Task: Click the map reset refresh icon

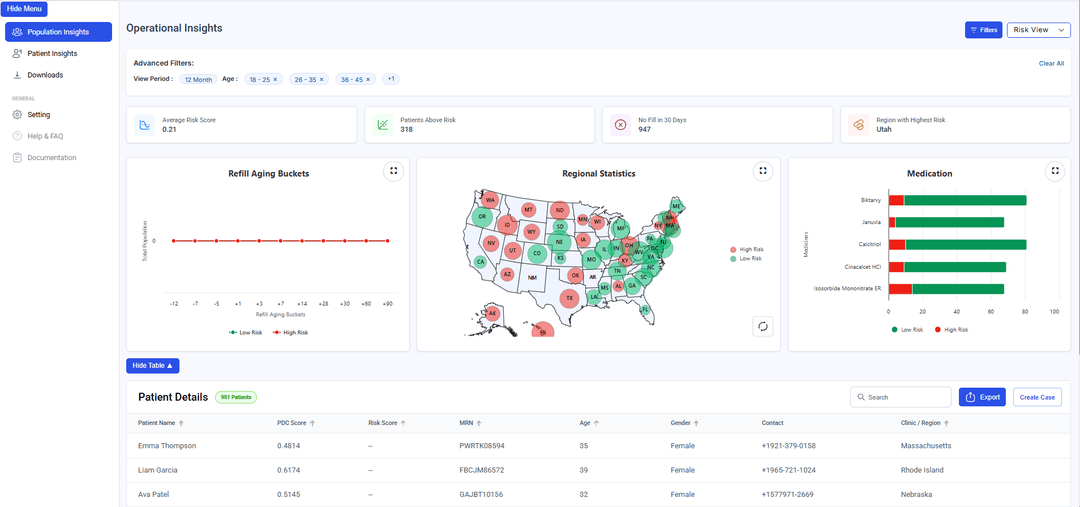Action: point(763,326)
